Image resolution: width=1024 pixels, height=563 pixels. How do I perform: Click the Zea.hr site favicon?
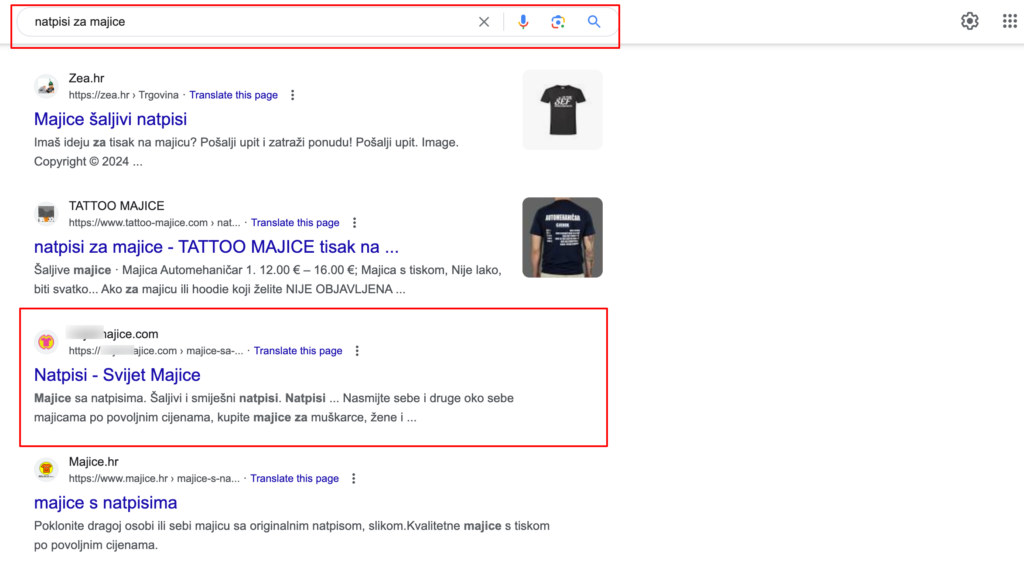tap(46, 86)
